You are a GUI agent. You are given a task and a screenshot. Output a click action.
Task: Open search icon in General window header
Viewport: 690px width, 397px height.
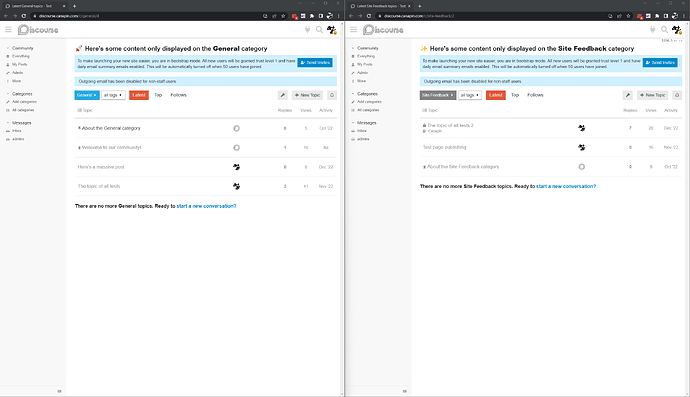coord(319,29)
